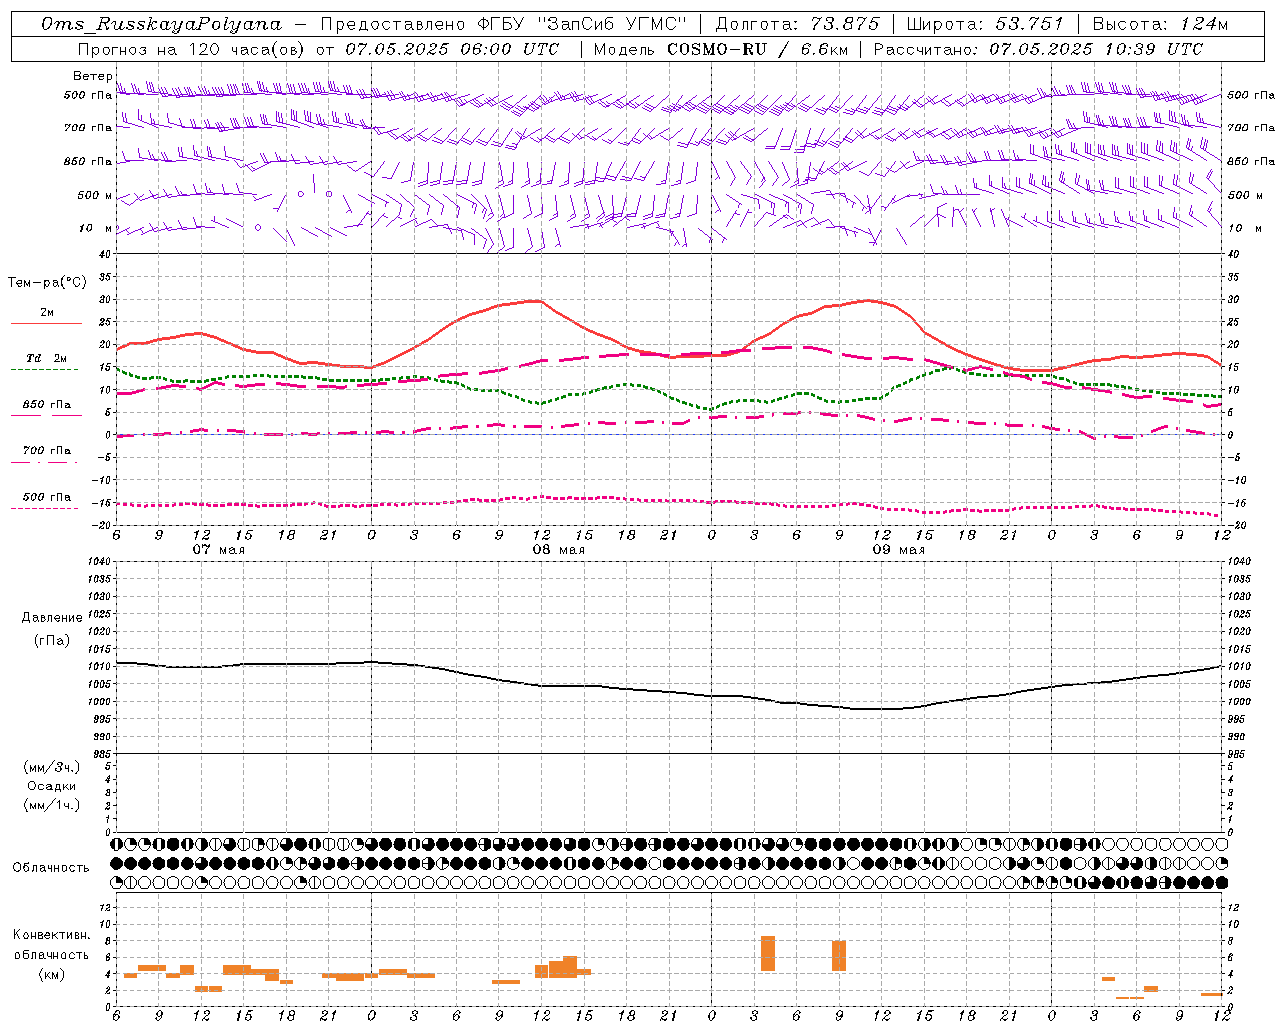Click the left 500 м wind level label
The height and width of the screenshot is (1024, 1280).
click(95, 195)
